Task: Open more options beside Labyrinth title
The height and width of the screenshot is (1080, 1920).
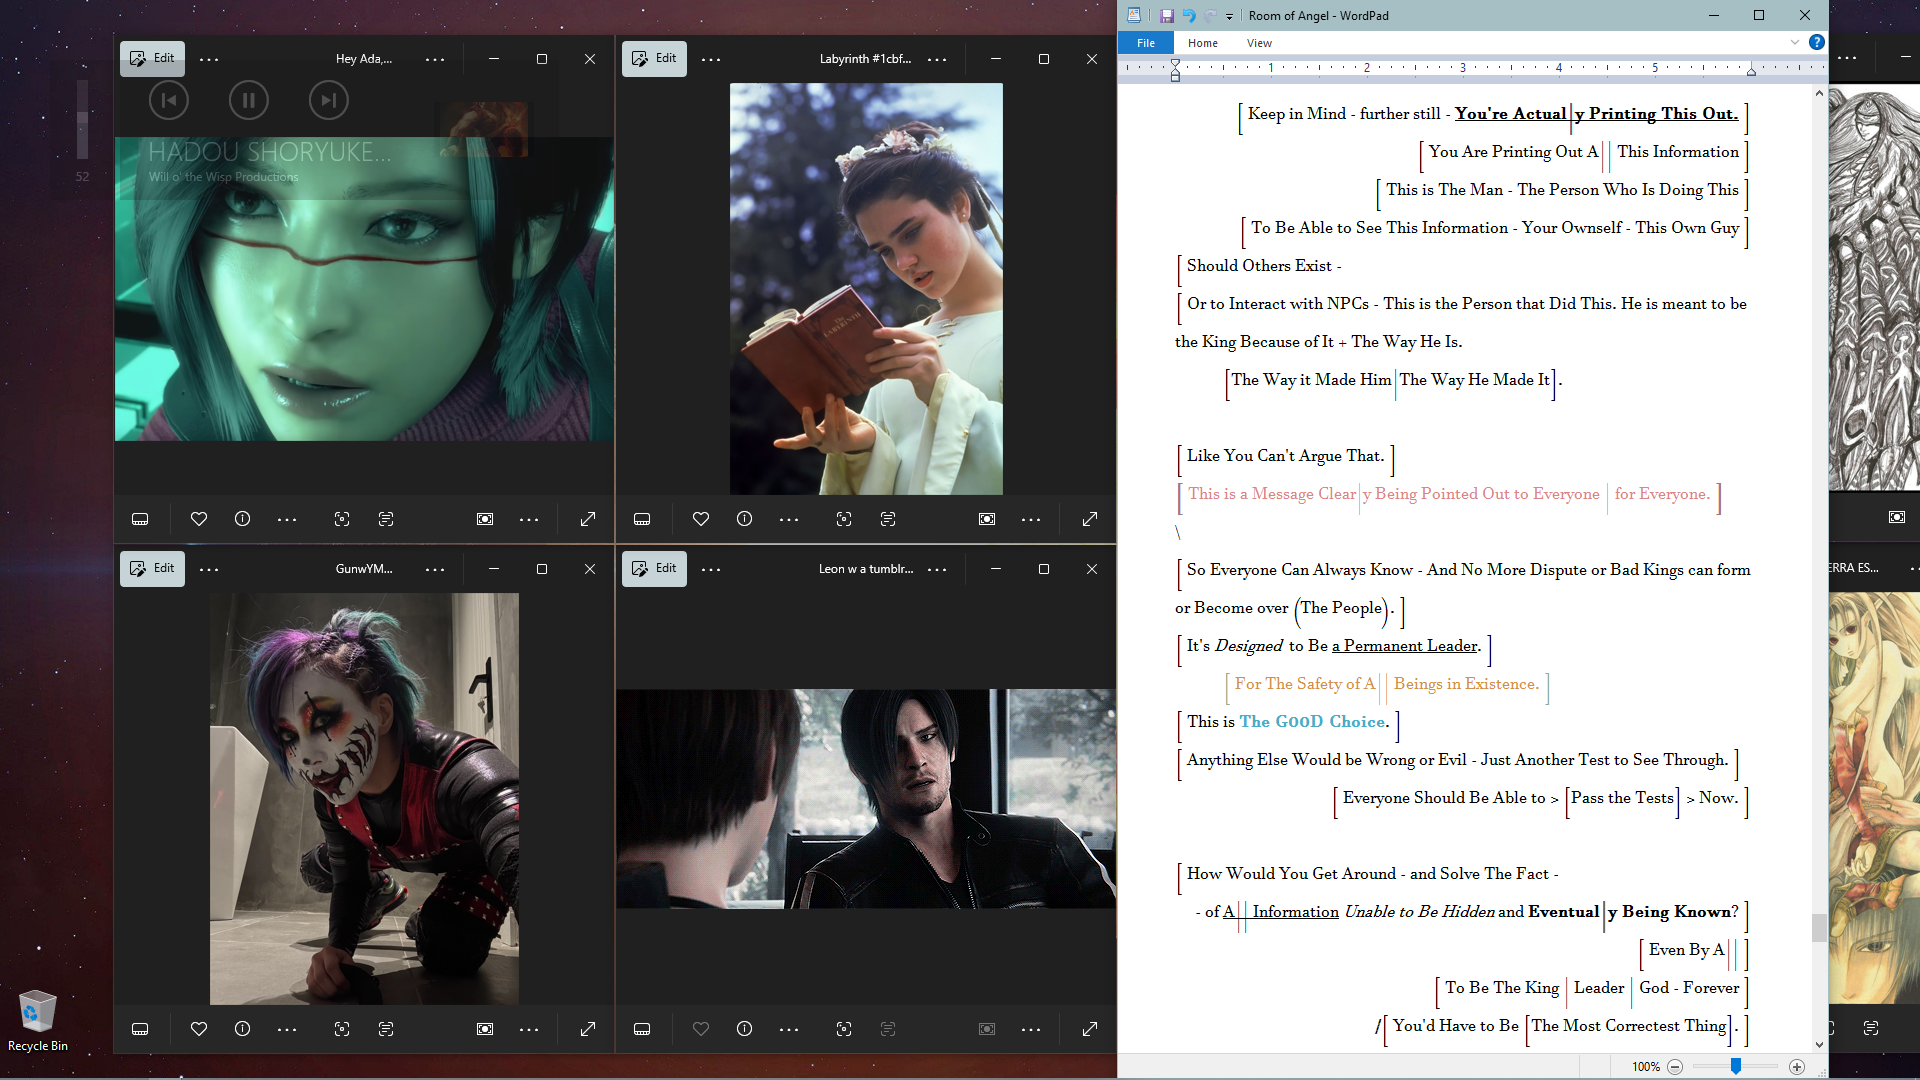Action: pos(937,60)
